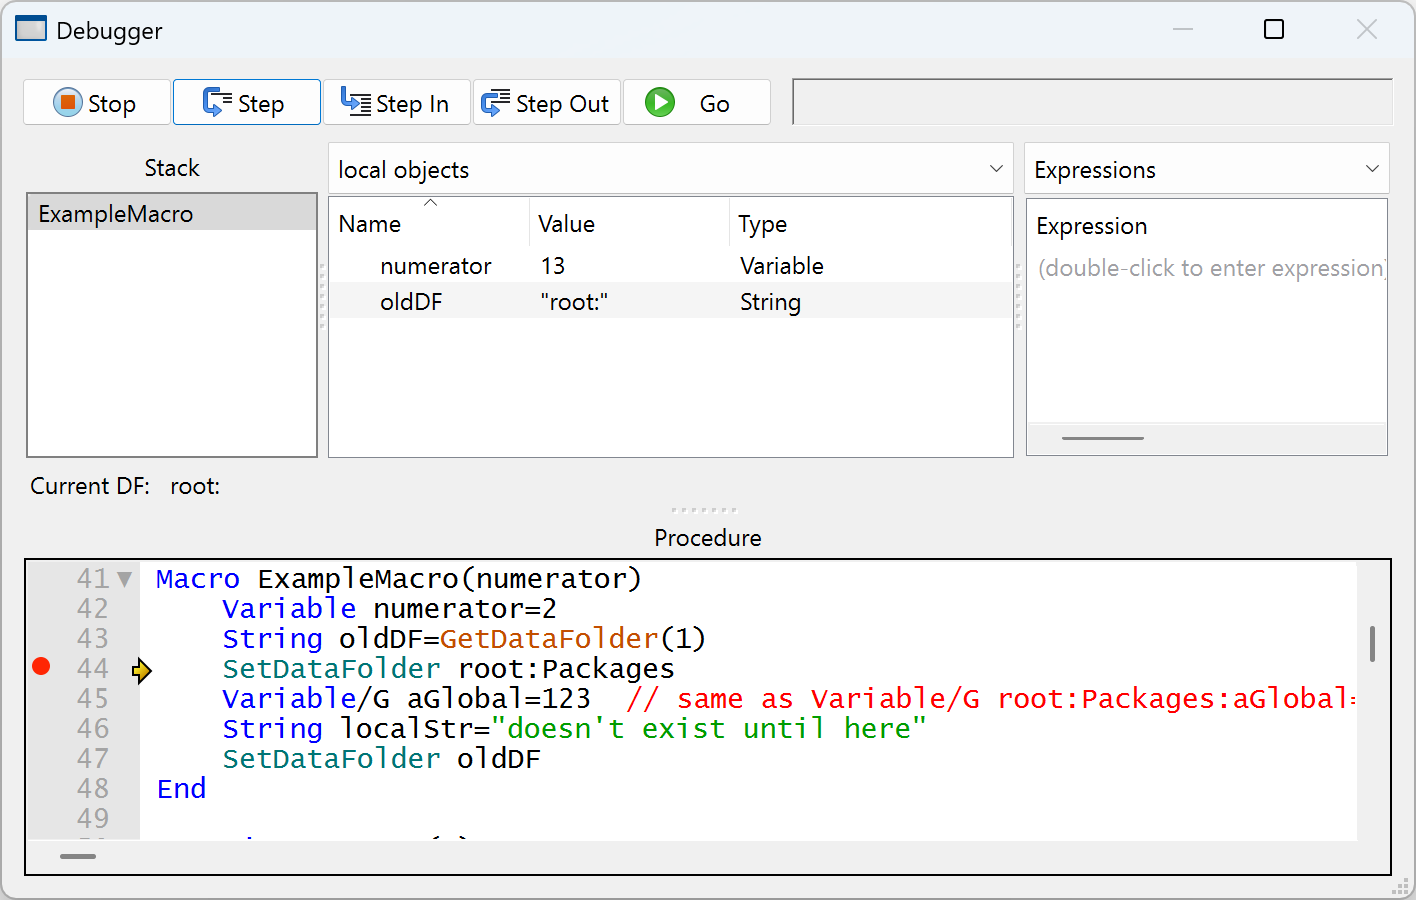Open the local objects dropdown

point(670,169)
